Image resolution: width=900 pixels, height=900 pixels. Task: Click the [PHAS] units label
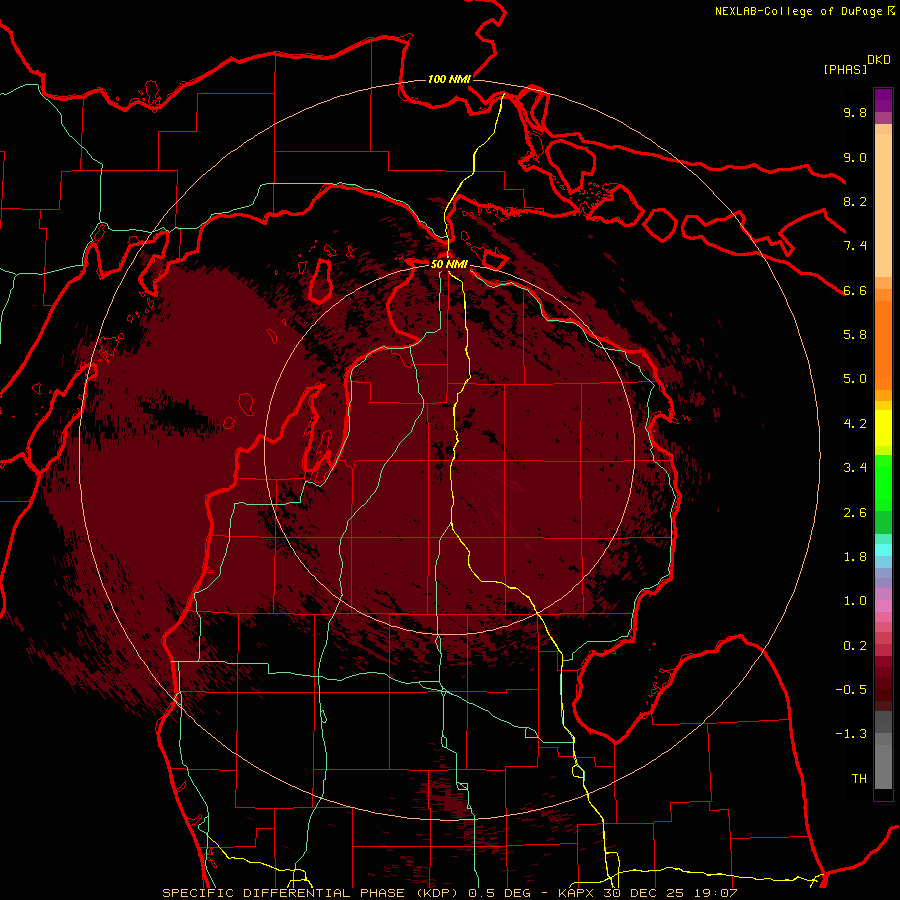point(845,69)
